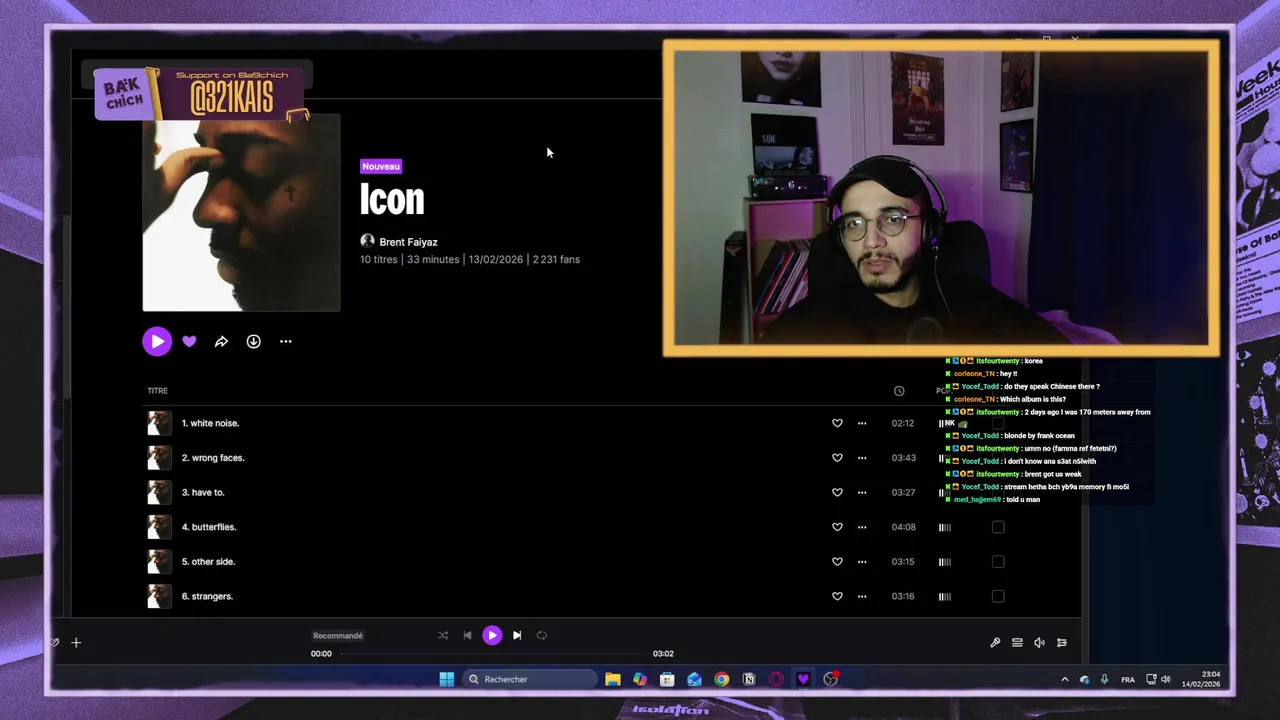
Task: Like the track butterflies.
Action: point(837,527)
